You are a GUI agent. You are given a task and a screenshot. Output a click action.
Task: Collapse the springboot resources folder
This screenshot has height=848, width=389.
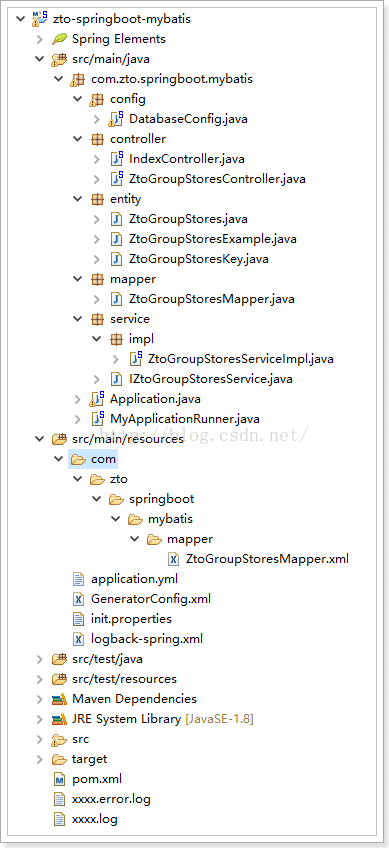[97, 499]
